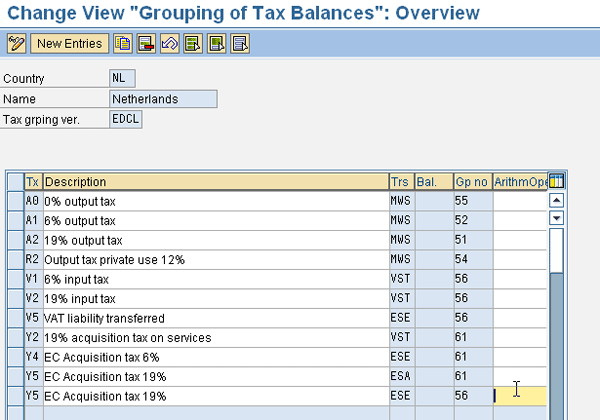Click the Copy As toolbar icon
This screenshot has width=600, height=420.
(123, 44)
